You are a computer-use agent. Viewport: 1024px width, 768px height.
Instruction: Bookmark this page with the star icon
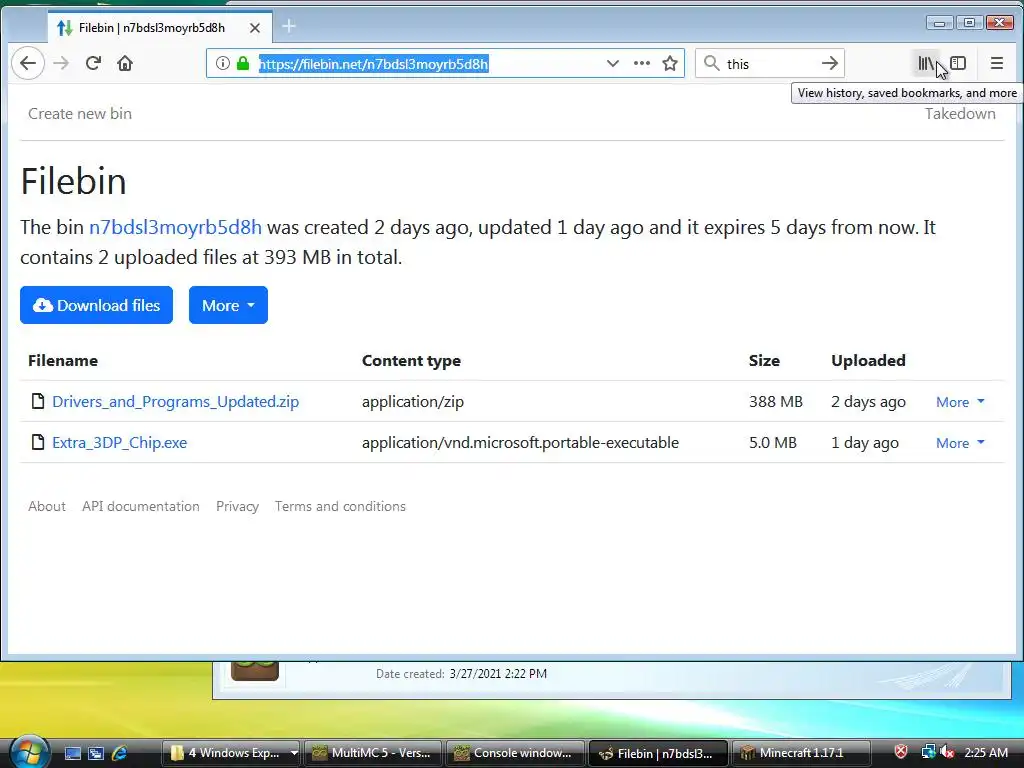coord(669,63)
